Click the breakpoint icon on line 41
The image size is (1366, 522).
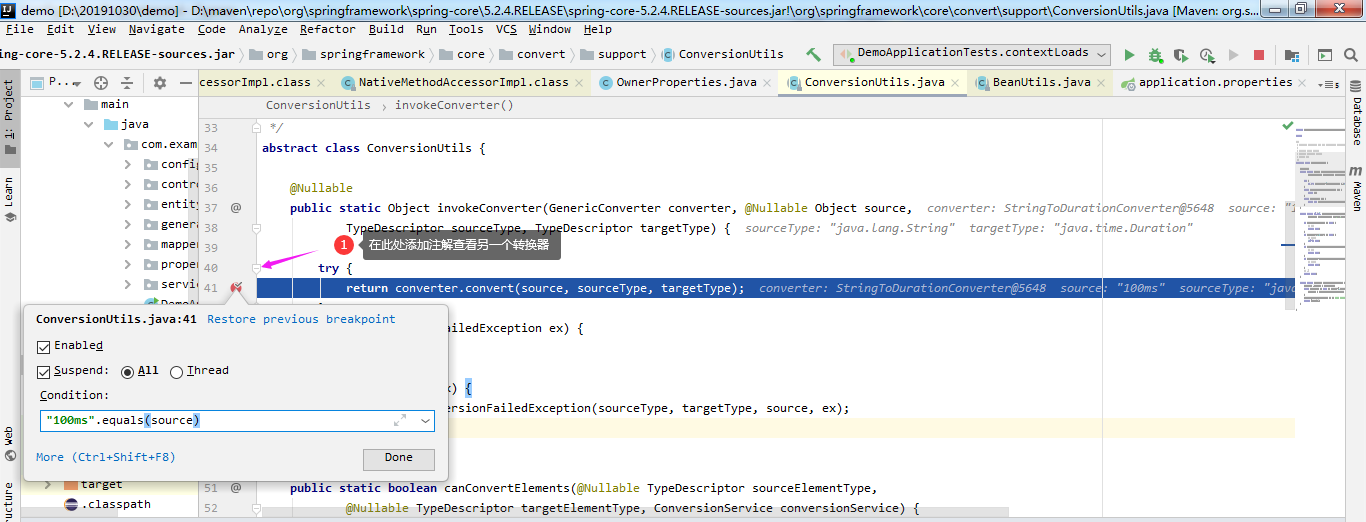coord(236,288)
